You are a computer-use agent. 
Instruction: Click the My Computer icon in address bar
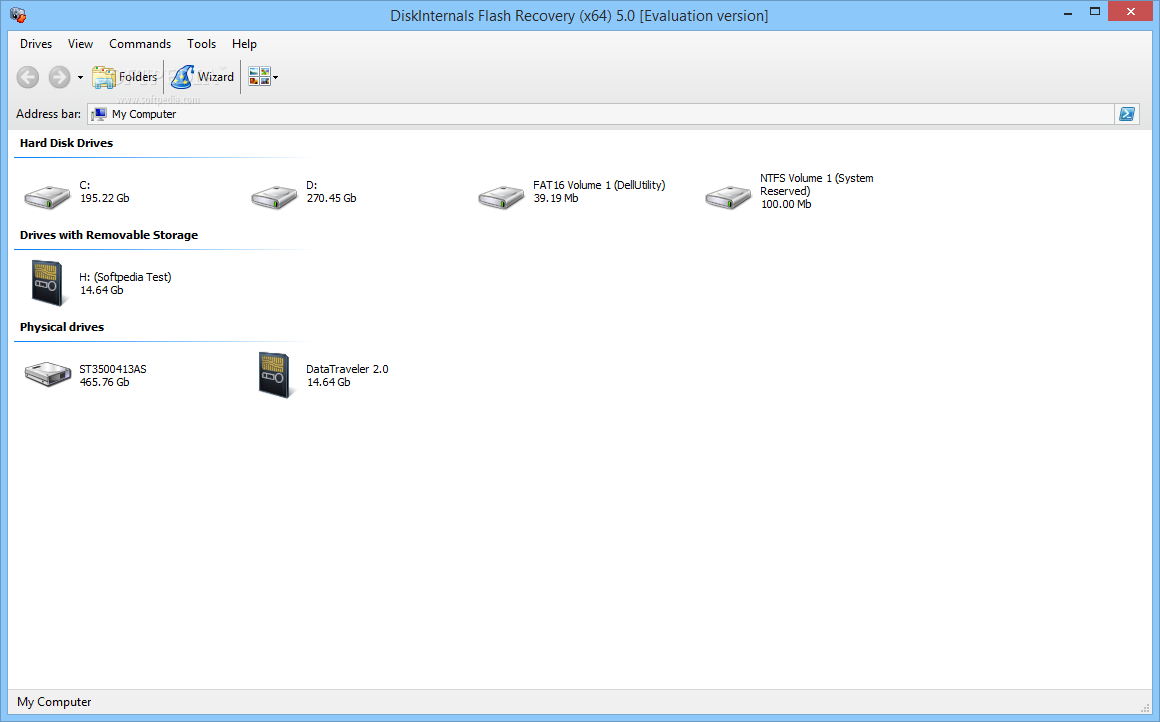point(98,114)
